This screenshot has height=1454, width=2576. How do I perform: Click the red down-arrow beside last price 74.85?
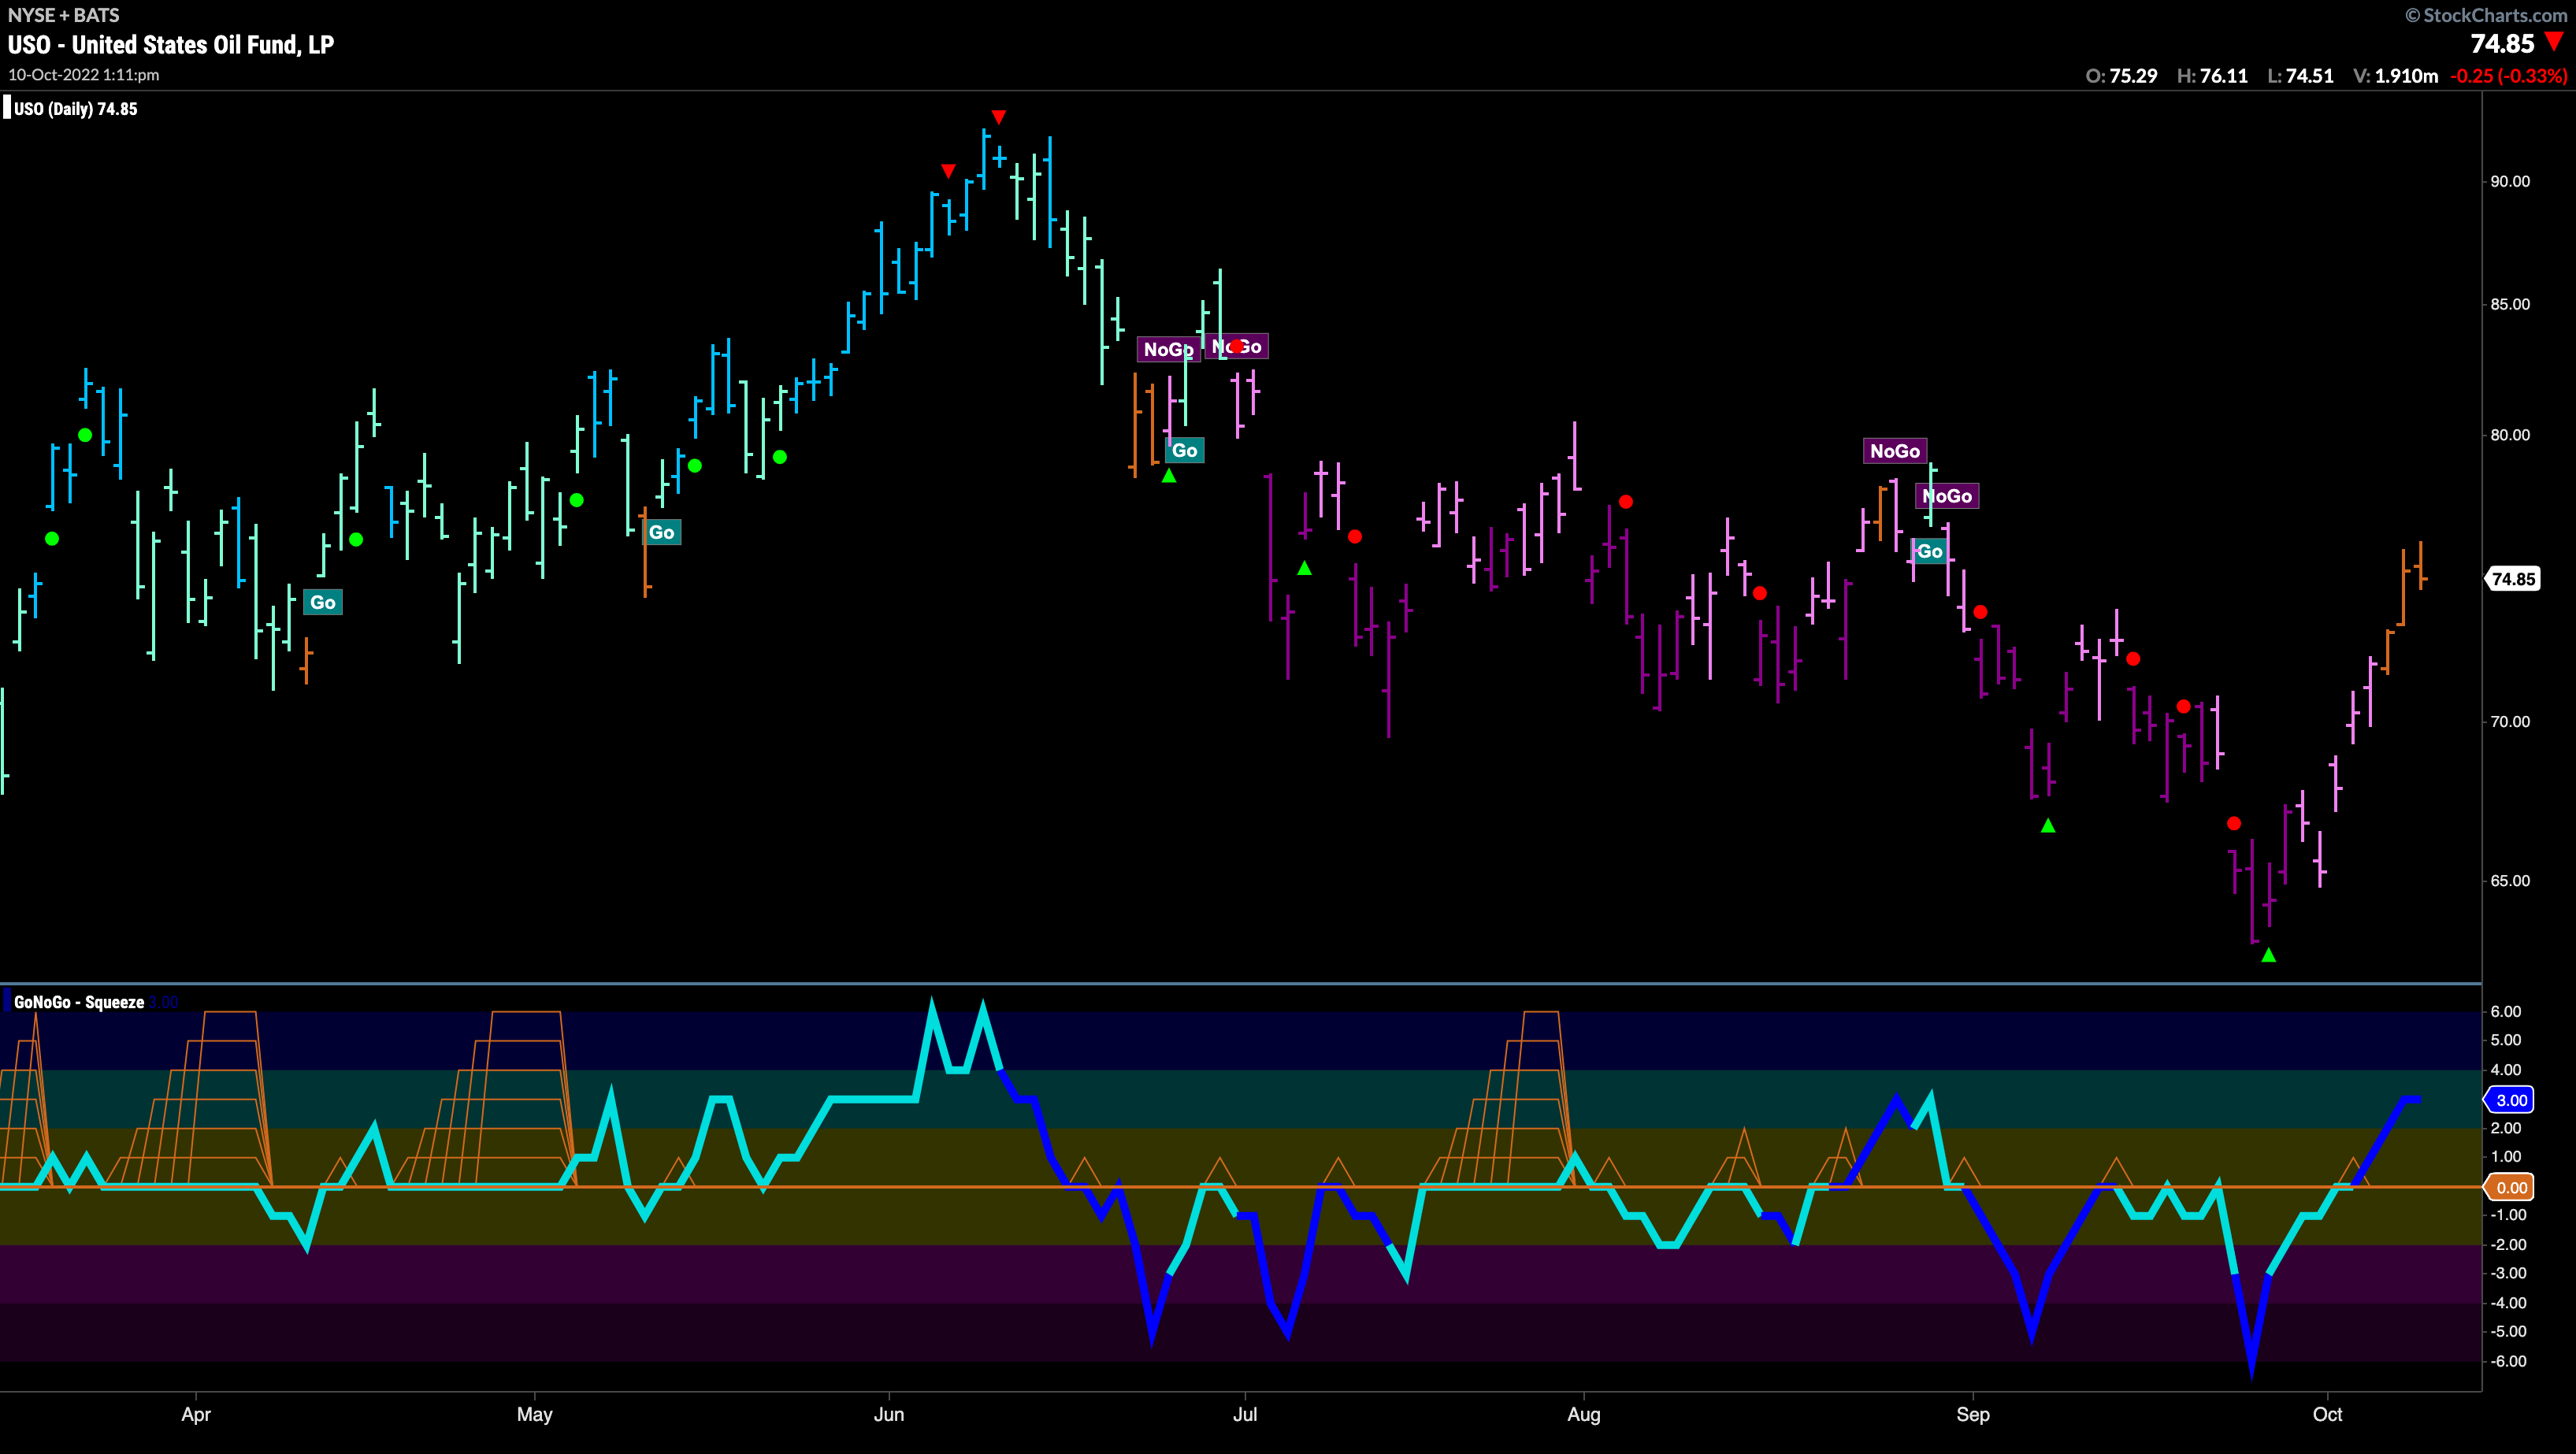[2554, 41]
